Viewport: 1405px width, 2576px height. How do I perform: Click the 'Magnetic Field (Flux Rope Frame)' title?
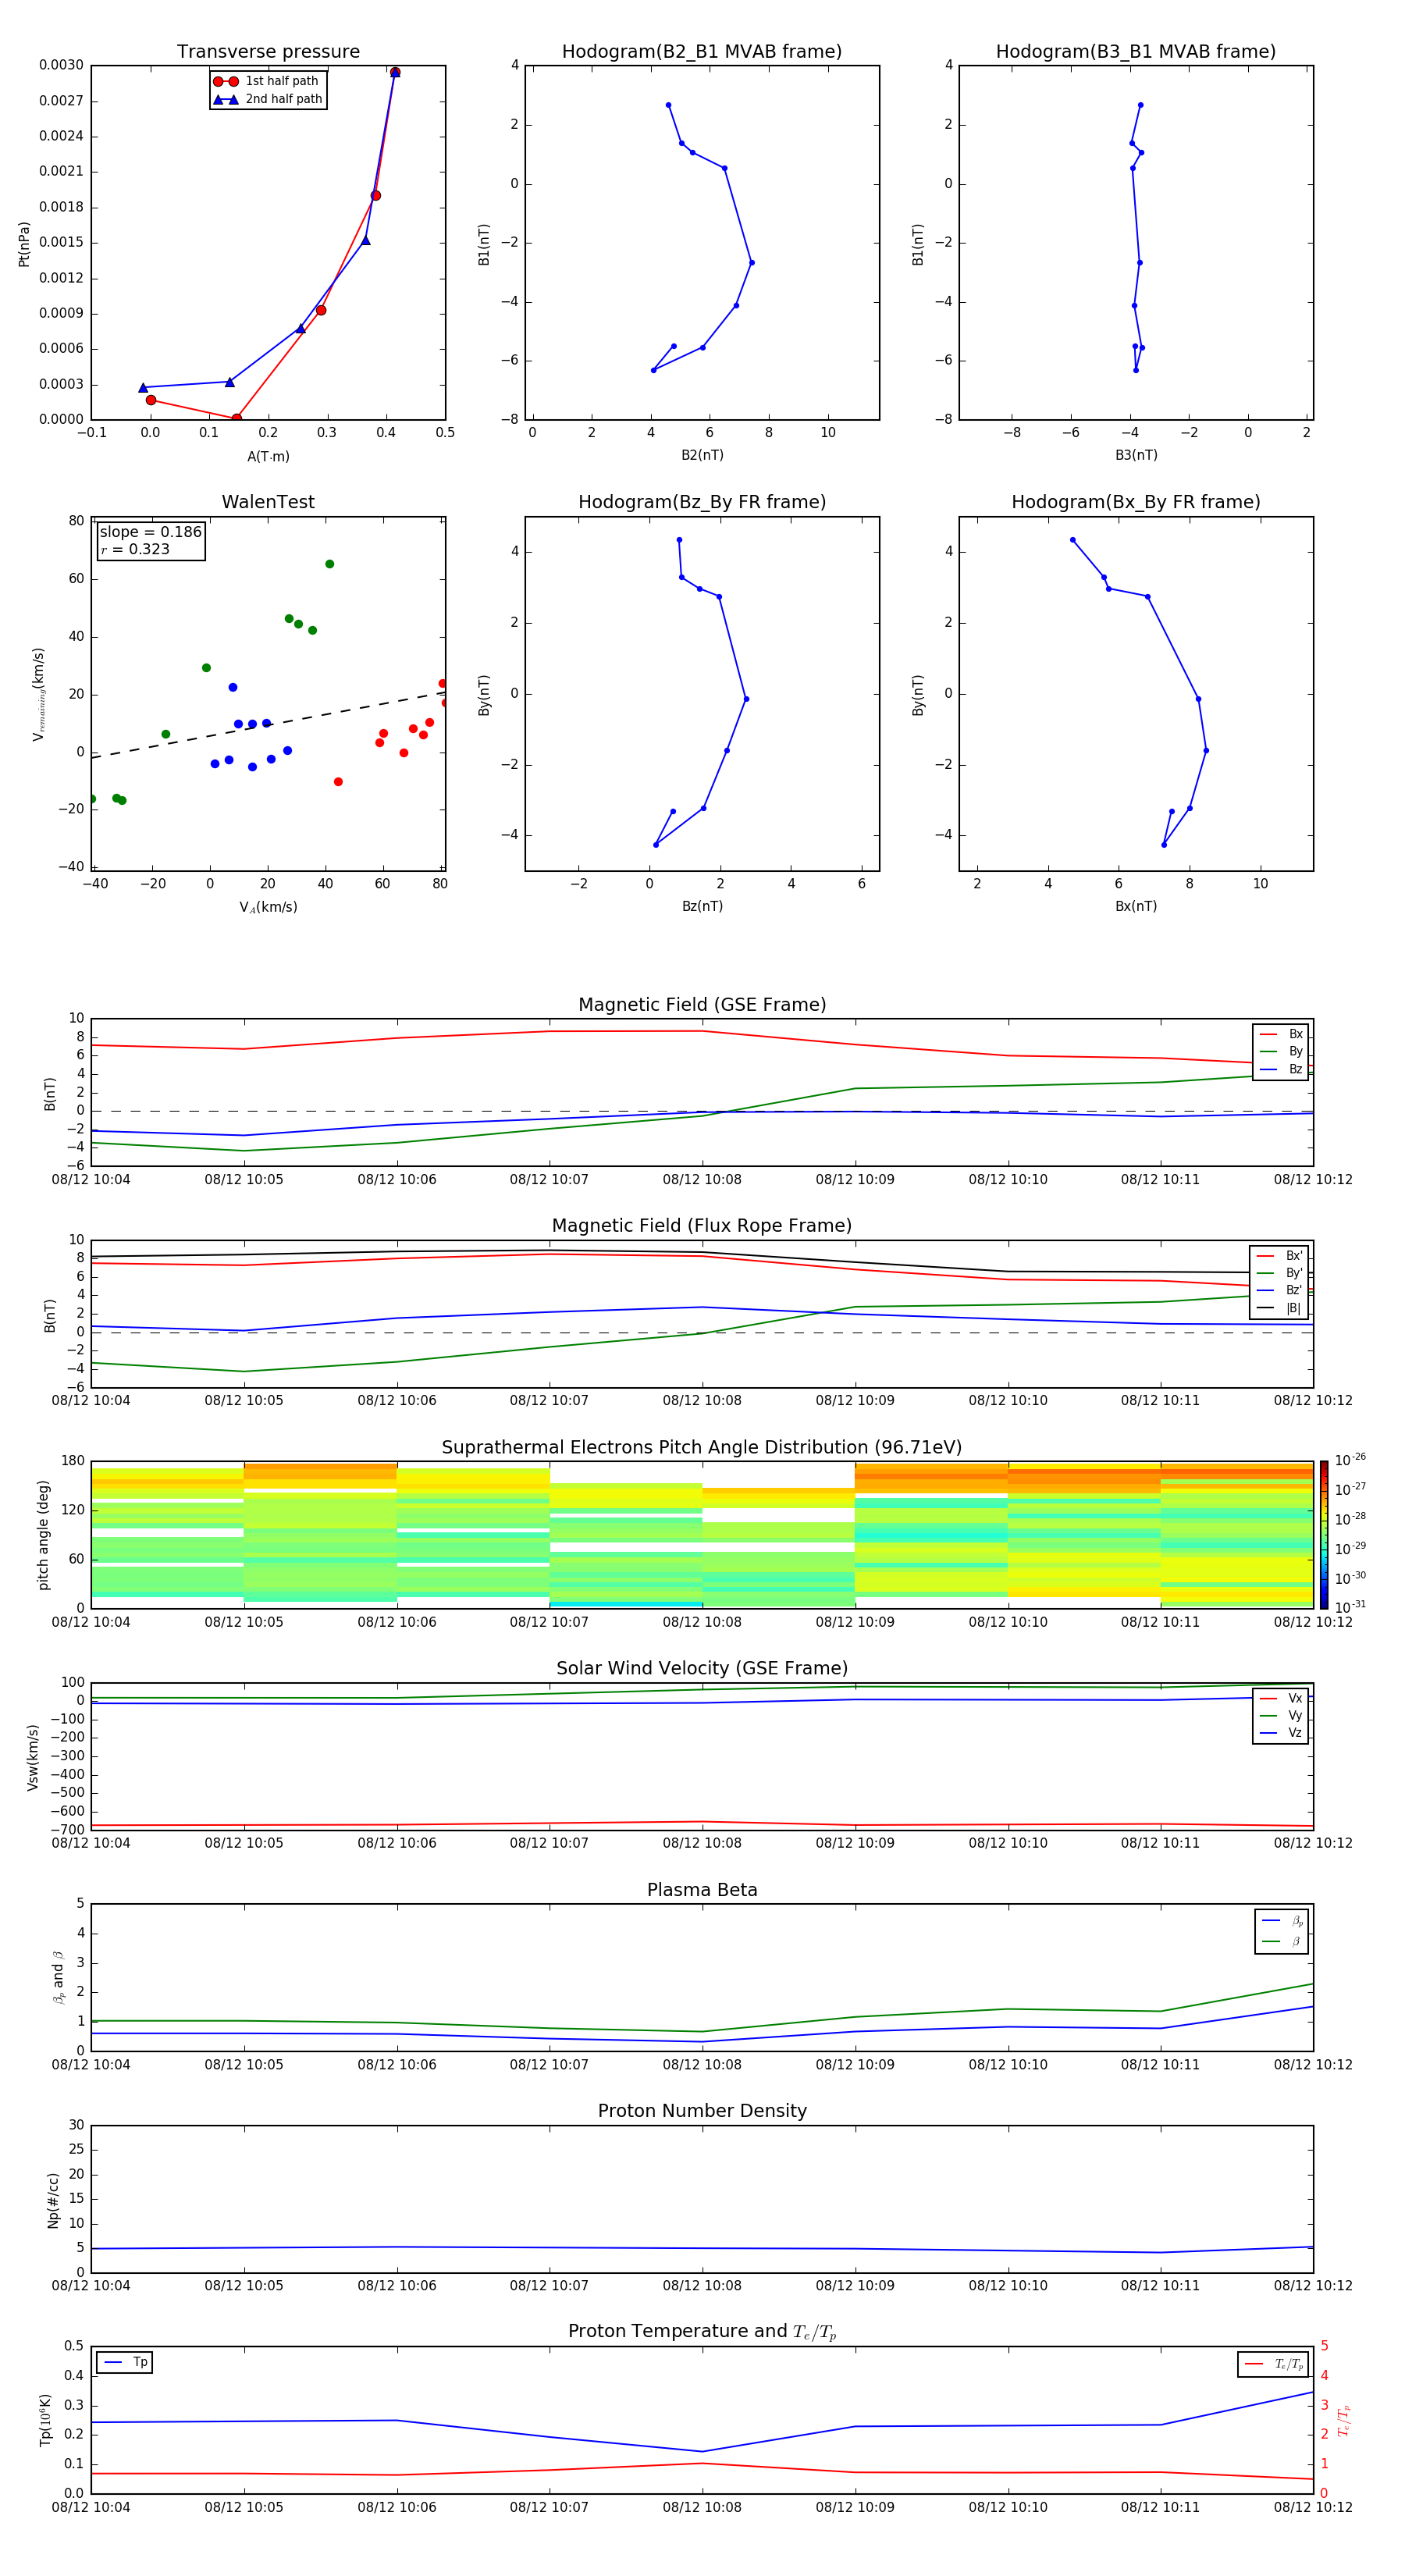click(702, 1226)
